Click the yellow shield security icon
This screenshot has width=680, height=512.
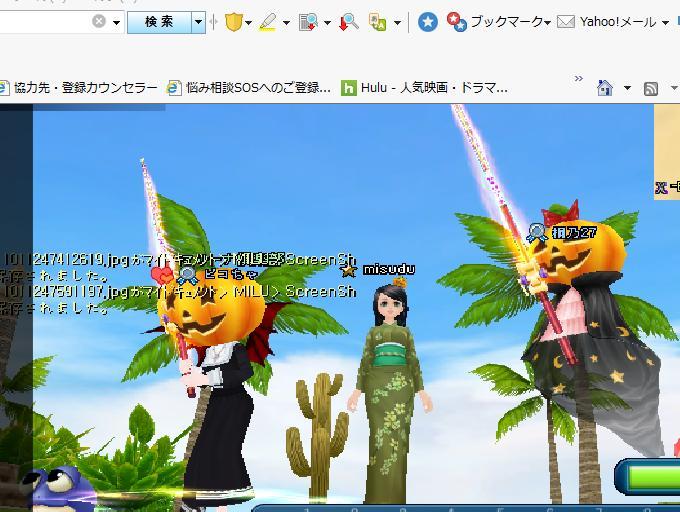tap(231, 22)
